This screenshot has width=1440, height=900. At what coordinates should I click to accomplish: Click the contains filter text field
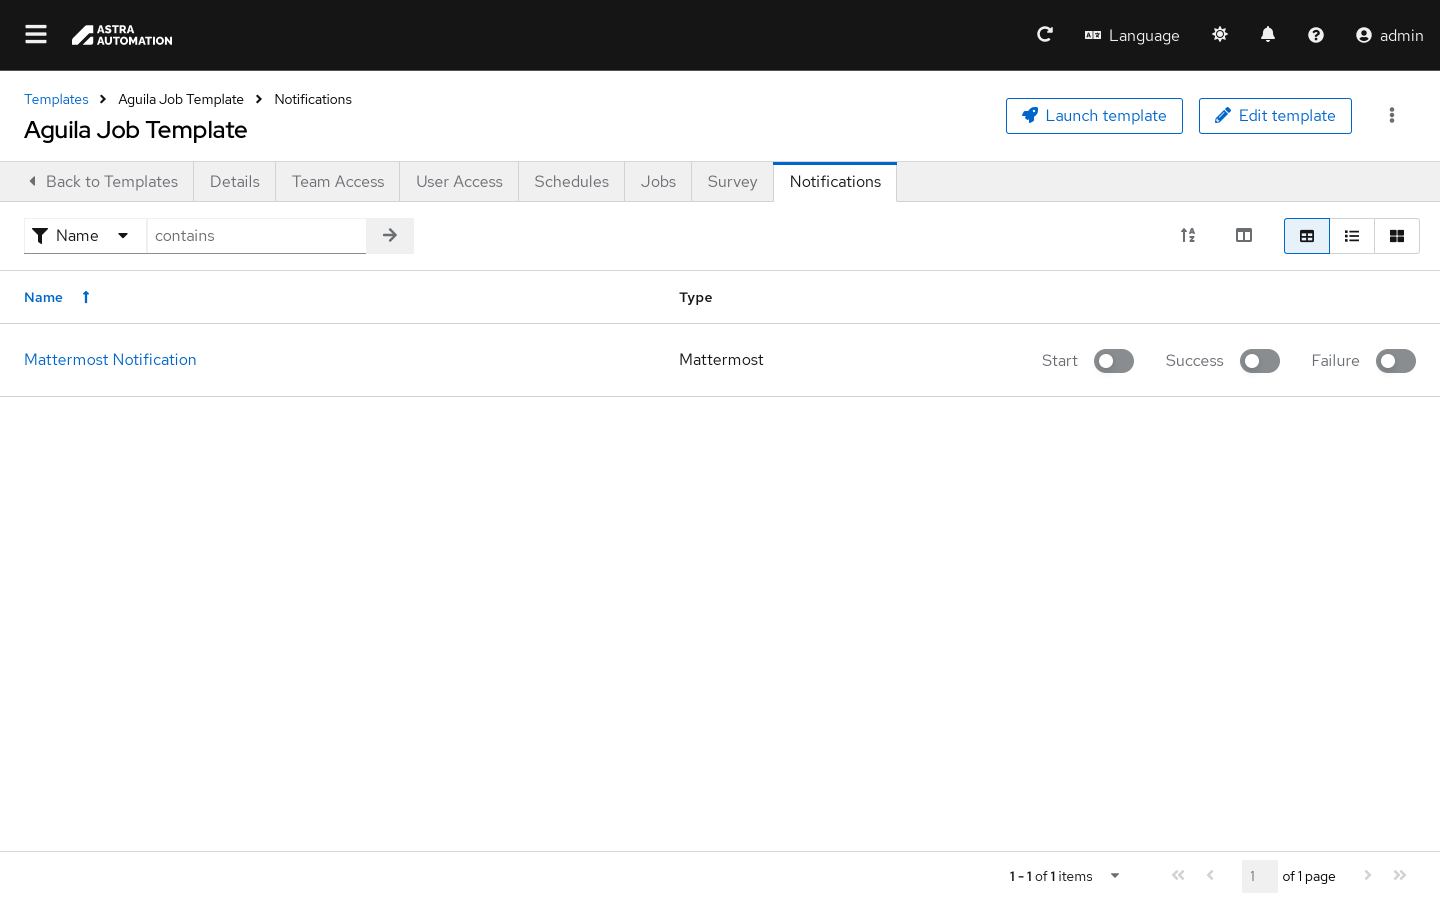pyautogui.click(x=256, y=236)
